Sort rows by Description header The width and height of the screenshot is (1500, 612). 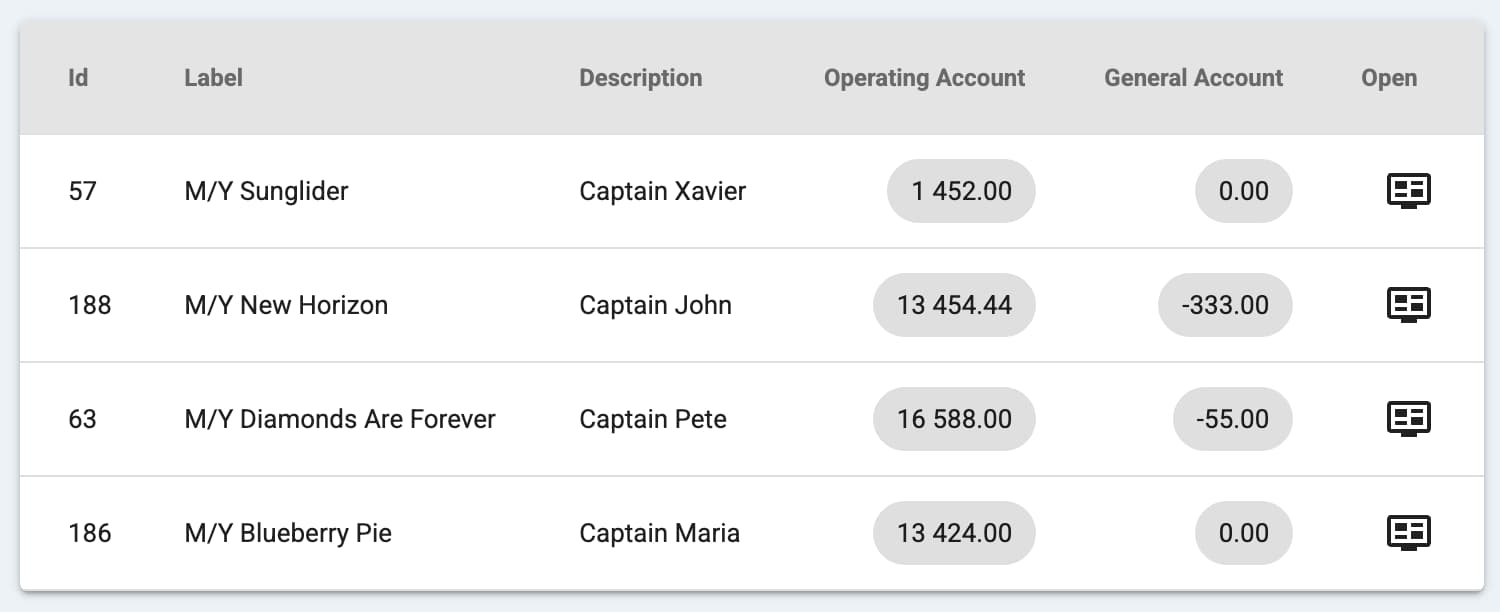click(640, 78)
